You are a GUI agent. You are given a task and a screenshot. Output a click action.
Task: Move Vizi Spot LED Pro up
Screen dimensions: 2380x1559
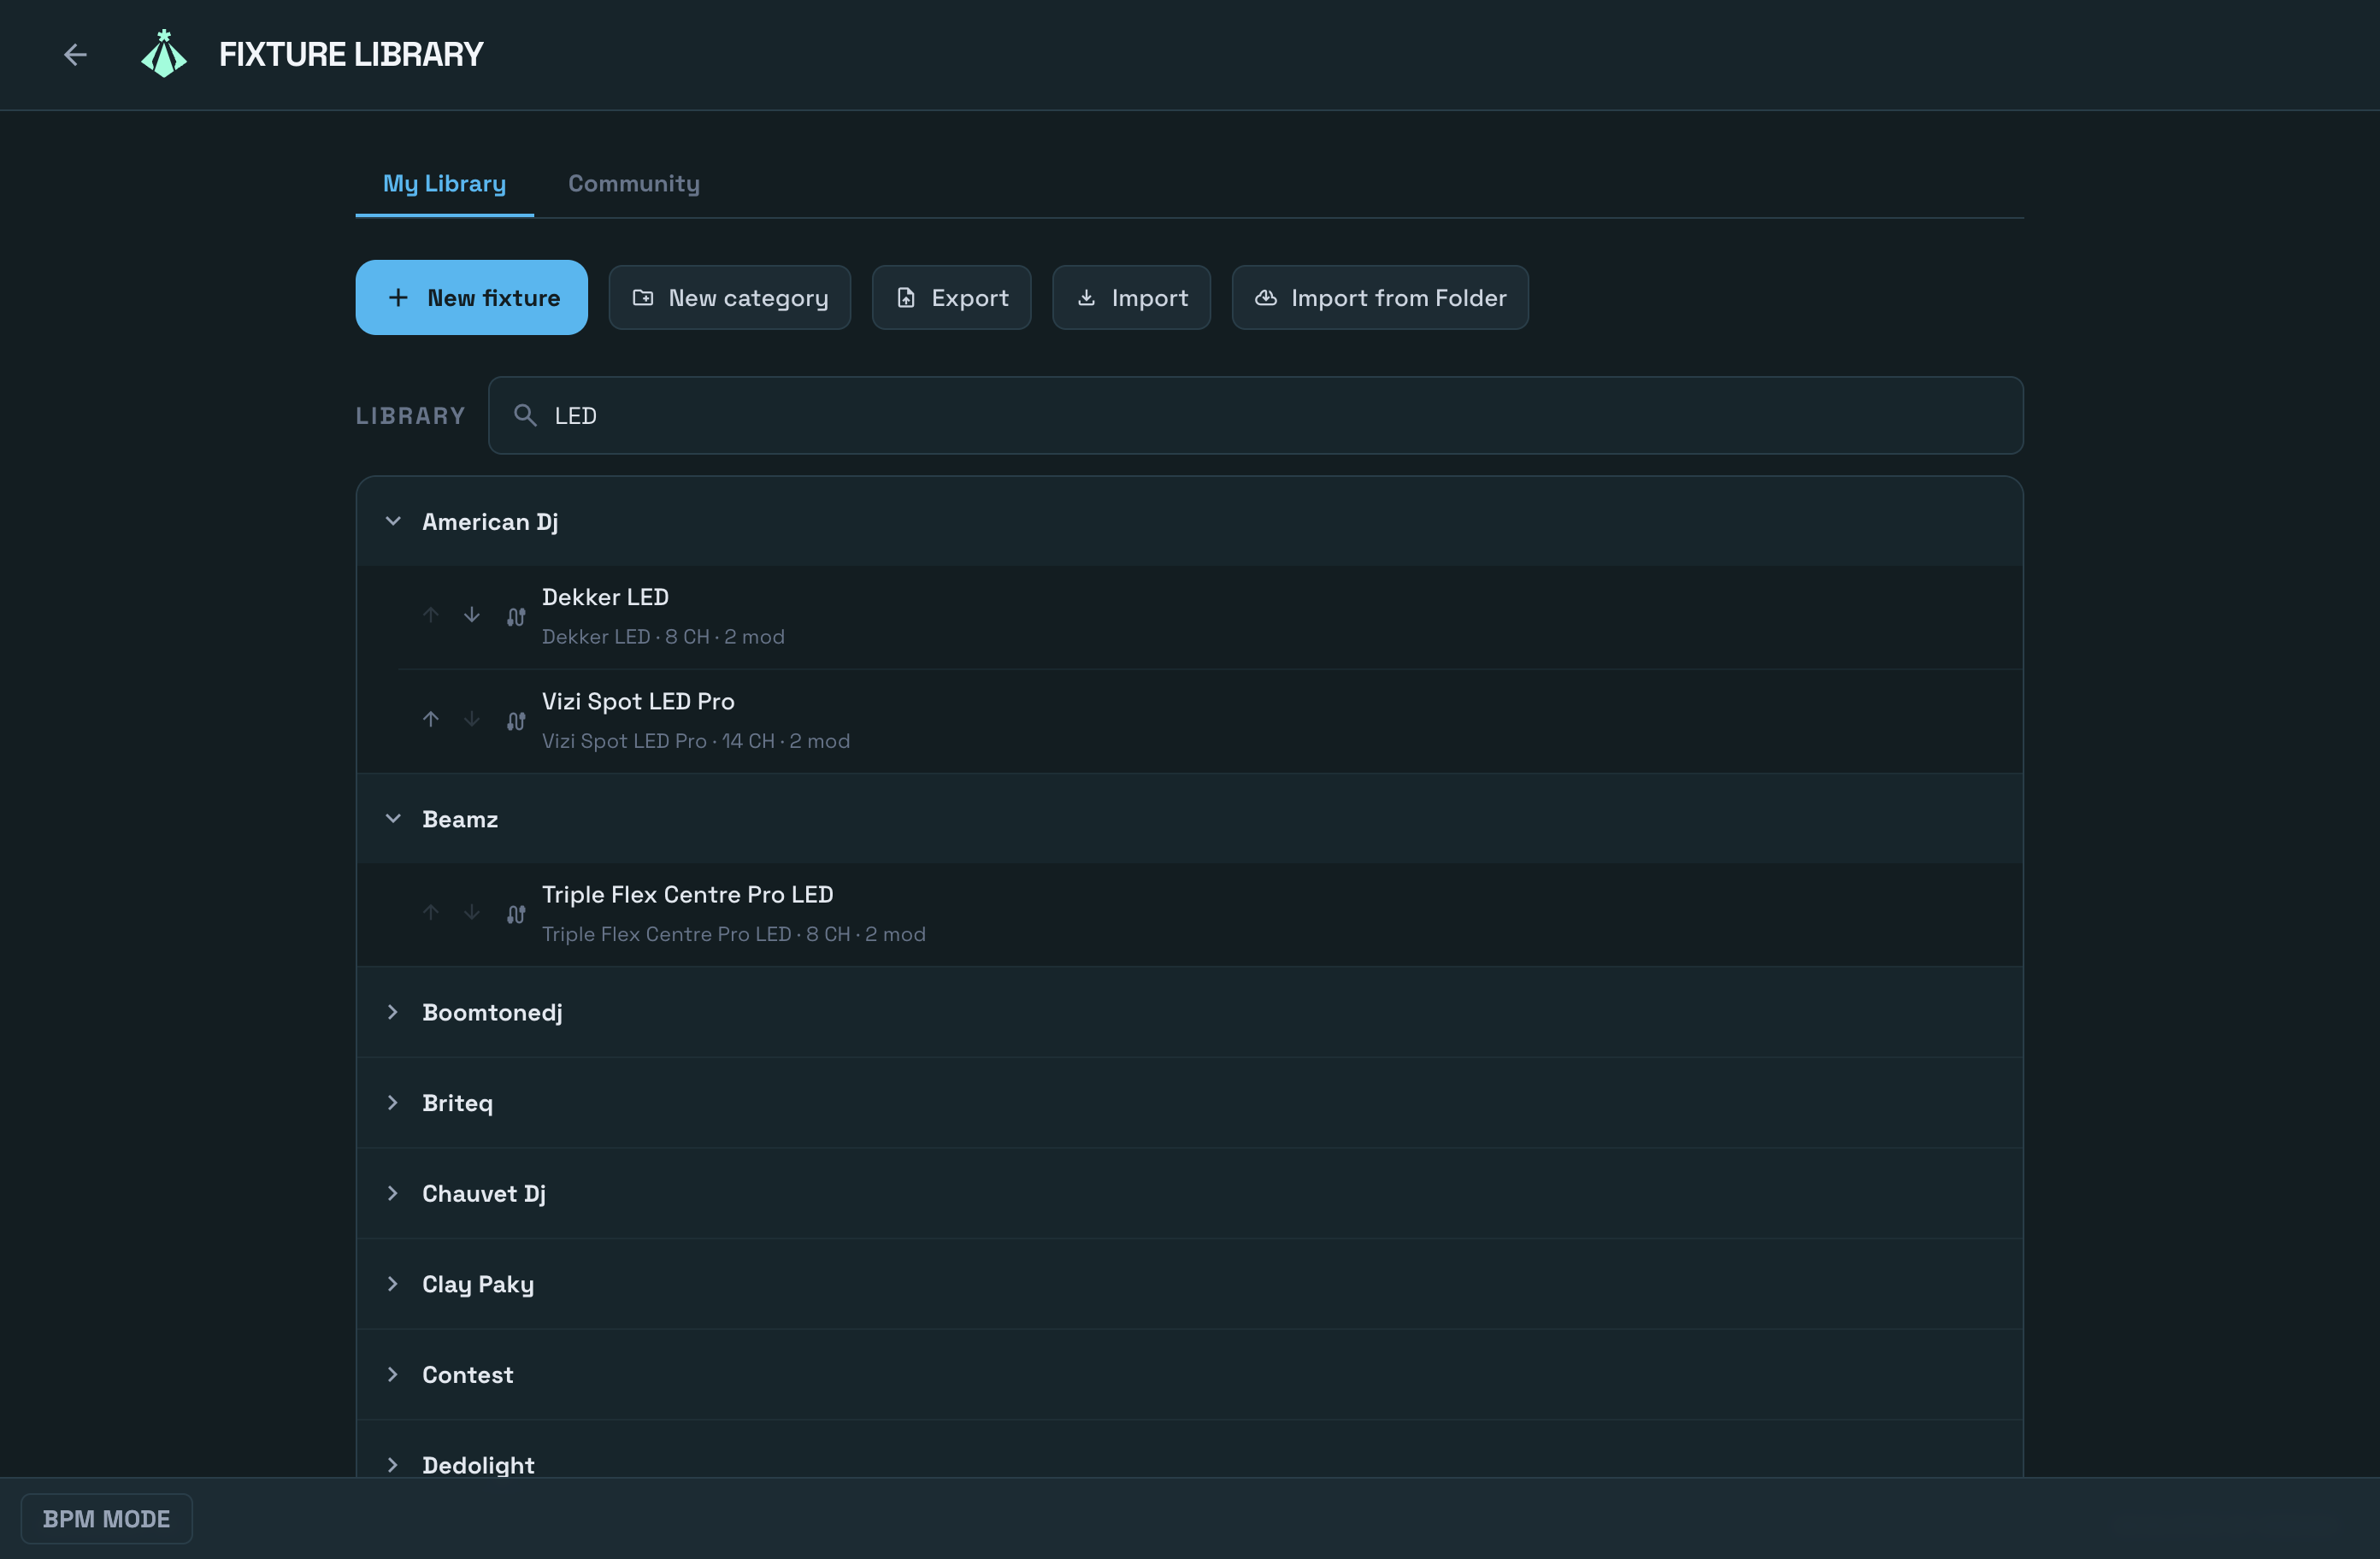(431, 719)
